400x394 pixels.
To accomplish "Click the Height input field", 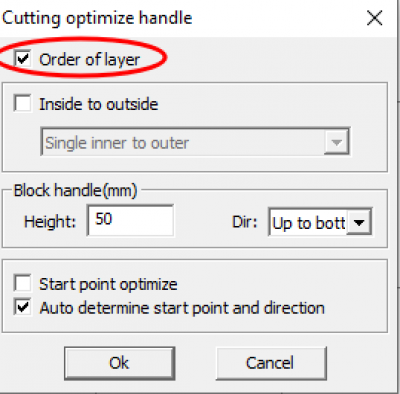I will [x=130, y=220].
